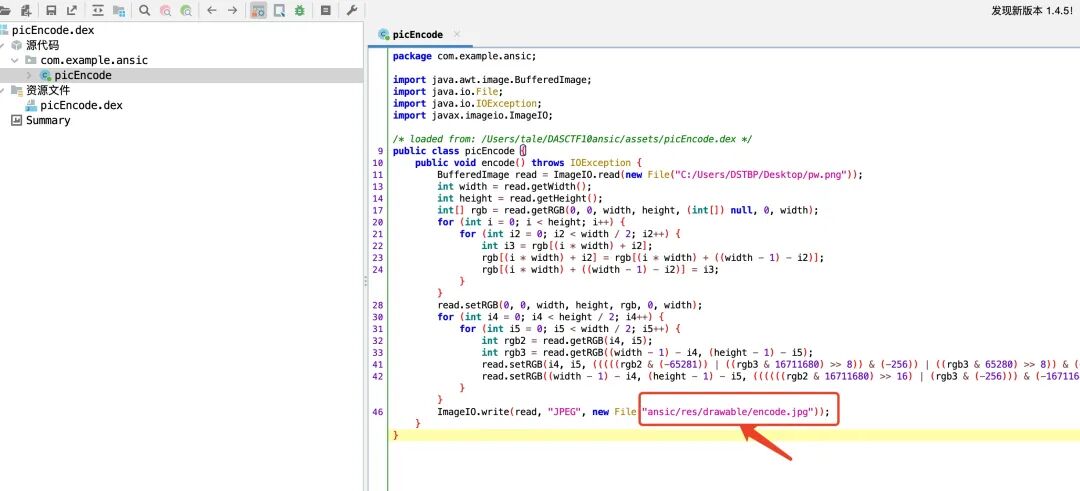Viewport: 1080px width, 491px height.
Task: Navigate back with the left arrow
Action: click(211, 10)
